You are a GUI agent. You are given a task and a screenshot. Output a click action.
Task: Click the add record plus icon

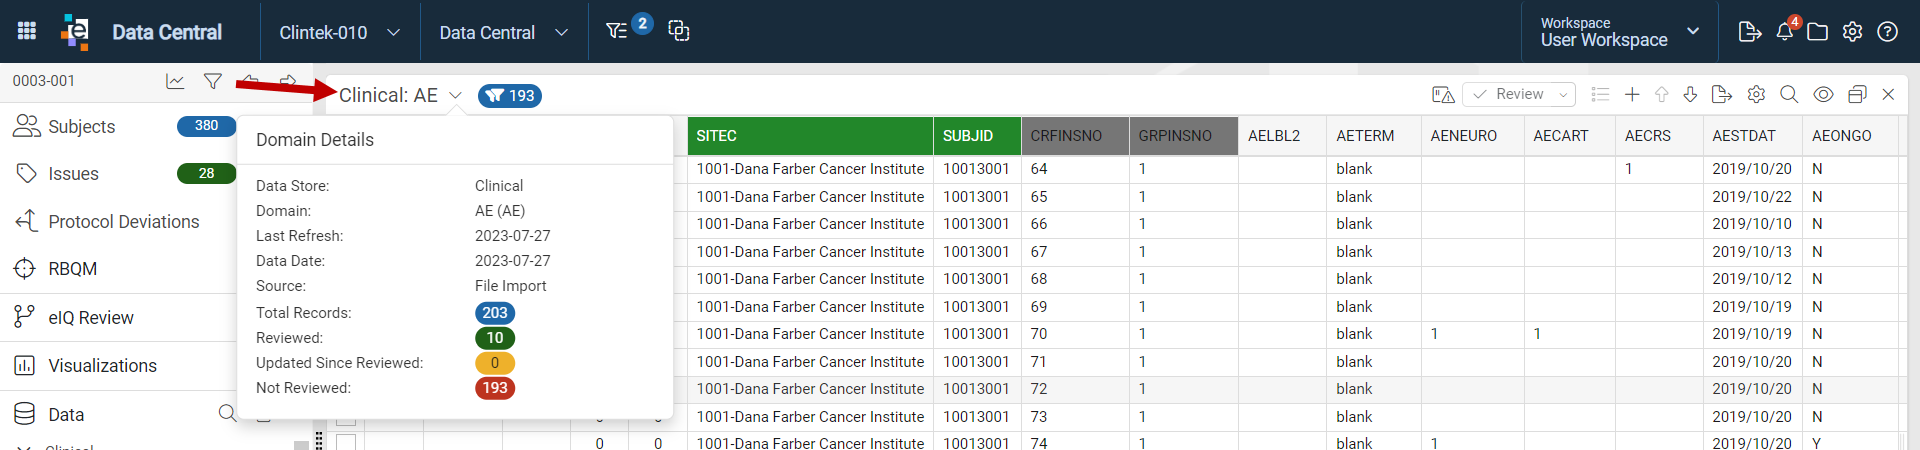pos(1632,94)
